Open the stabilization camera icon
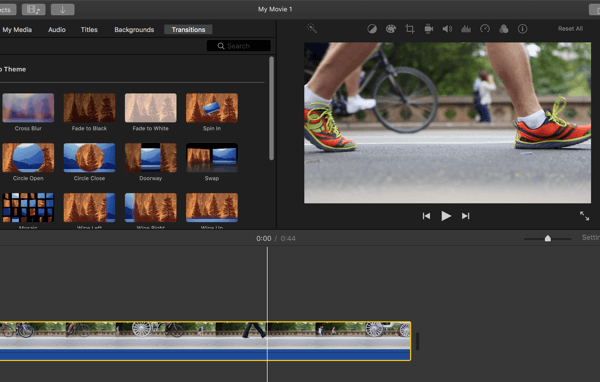The height and width of the screenshot is (382, 600). coord(429,29)
